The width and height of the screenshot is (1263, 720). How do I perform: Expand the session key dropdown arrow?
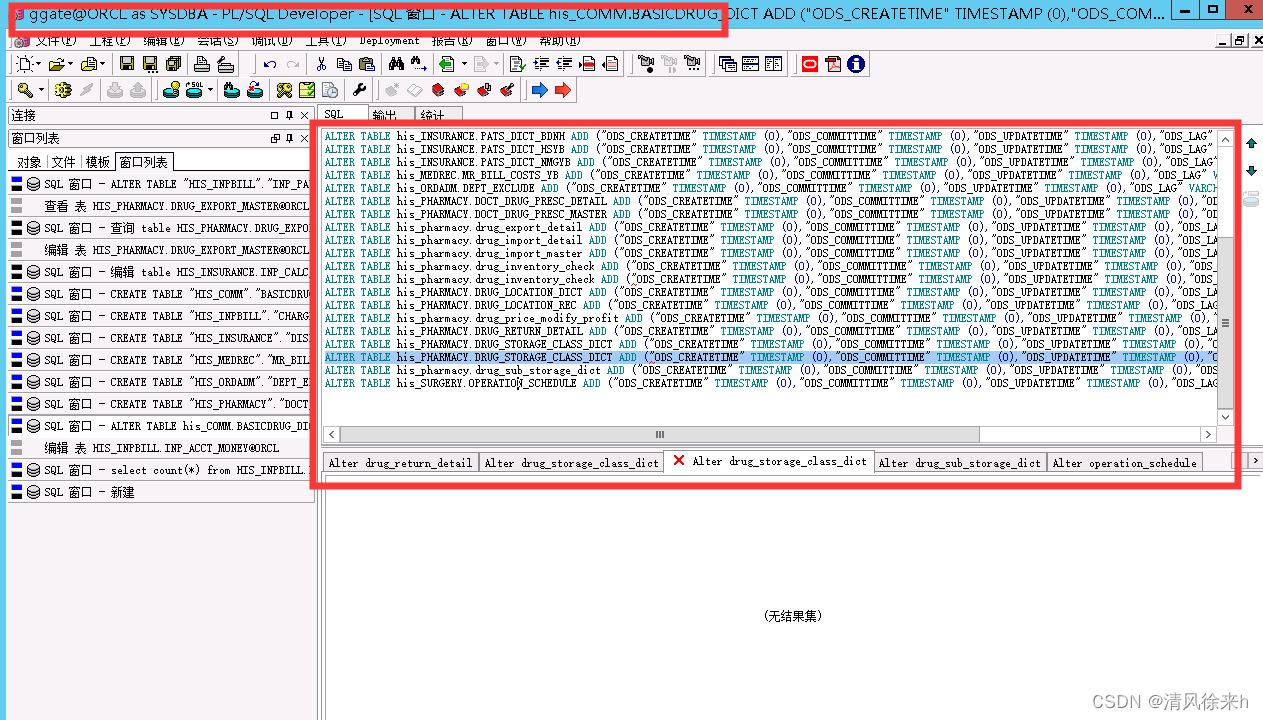tap(43, 90)
